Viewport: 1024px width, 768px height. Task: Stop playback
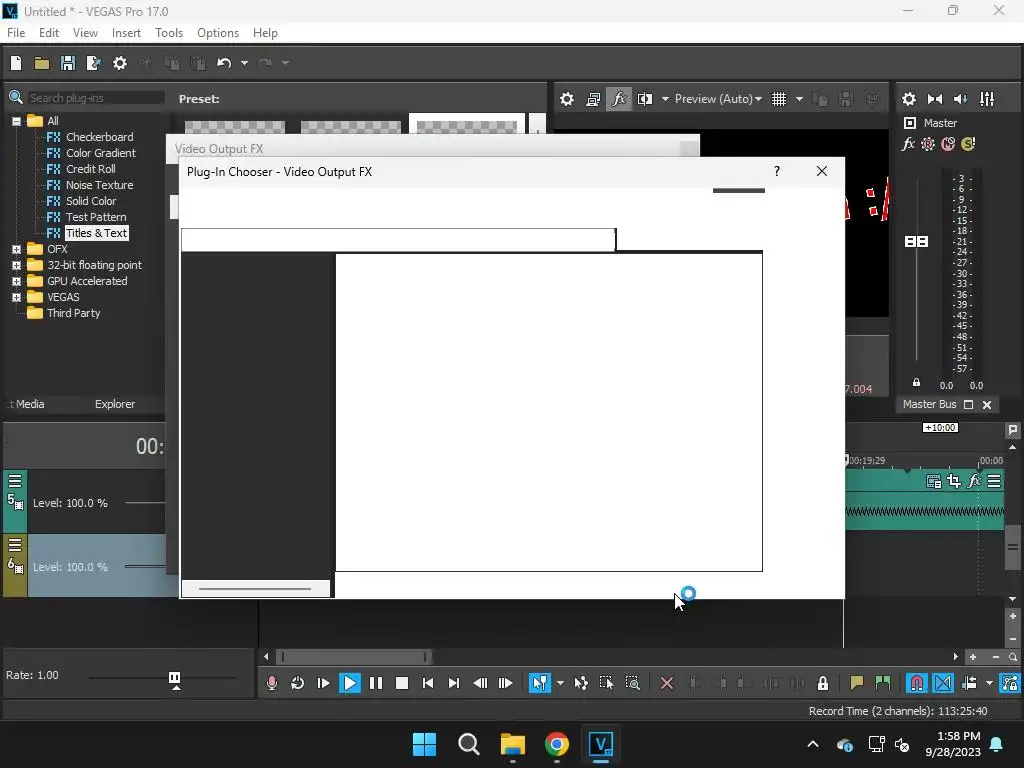402,683
